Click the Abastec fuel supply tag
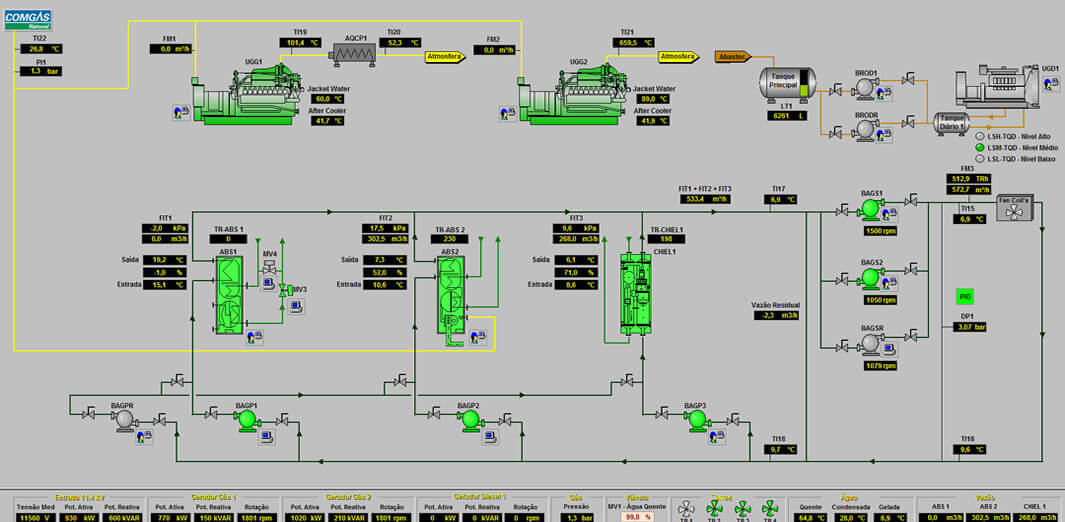The width and height of the screenshot is (1065, 522). tap(733, 57)
